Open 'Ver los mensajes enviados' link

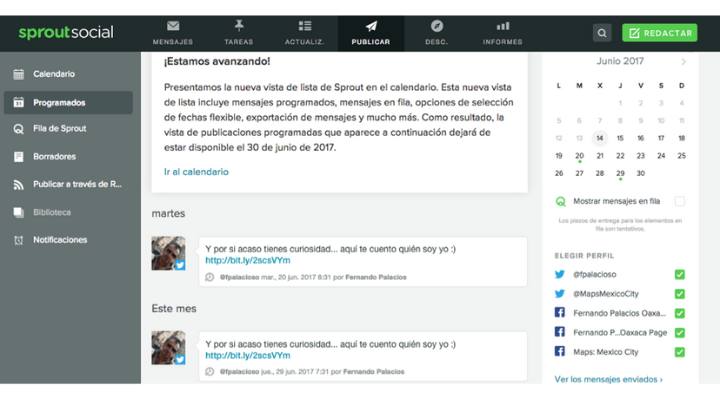[x=608, y=379]
